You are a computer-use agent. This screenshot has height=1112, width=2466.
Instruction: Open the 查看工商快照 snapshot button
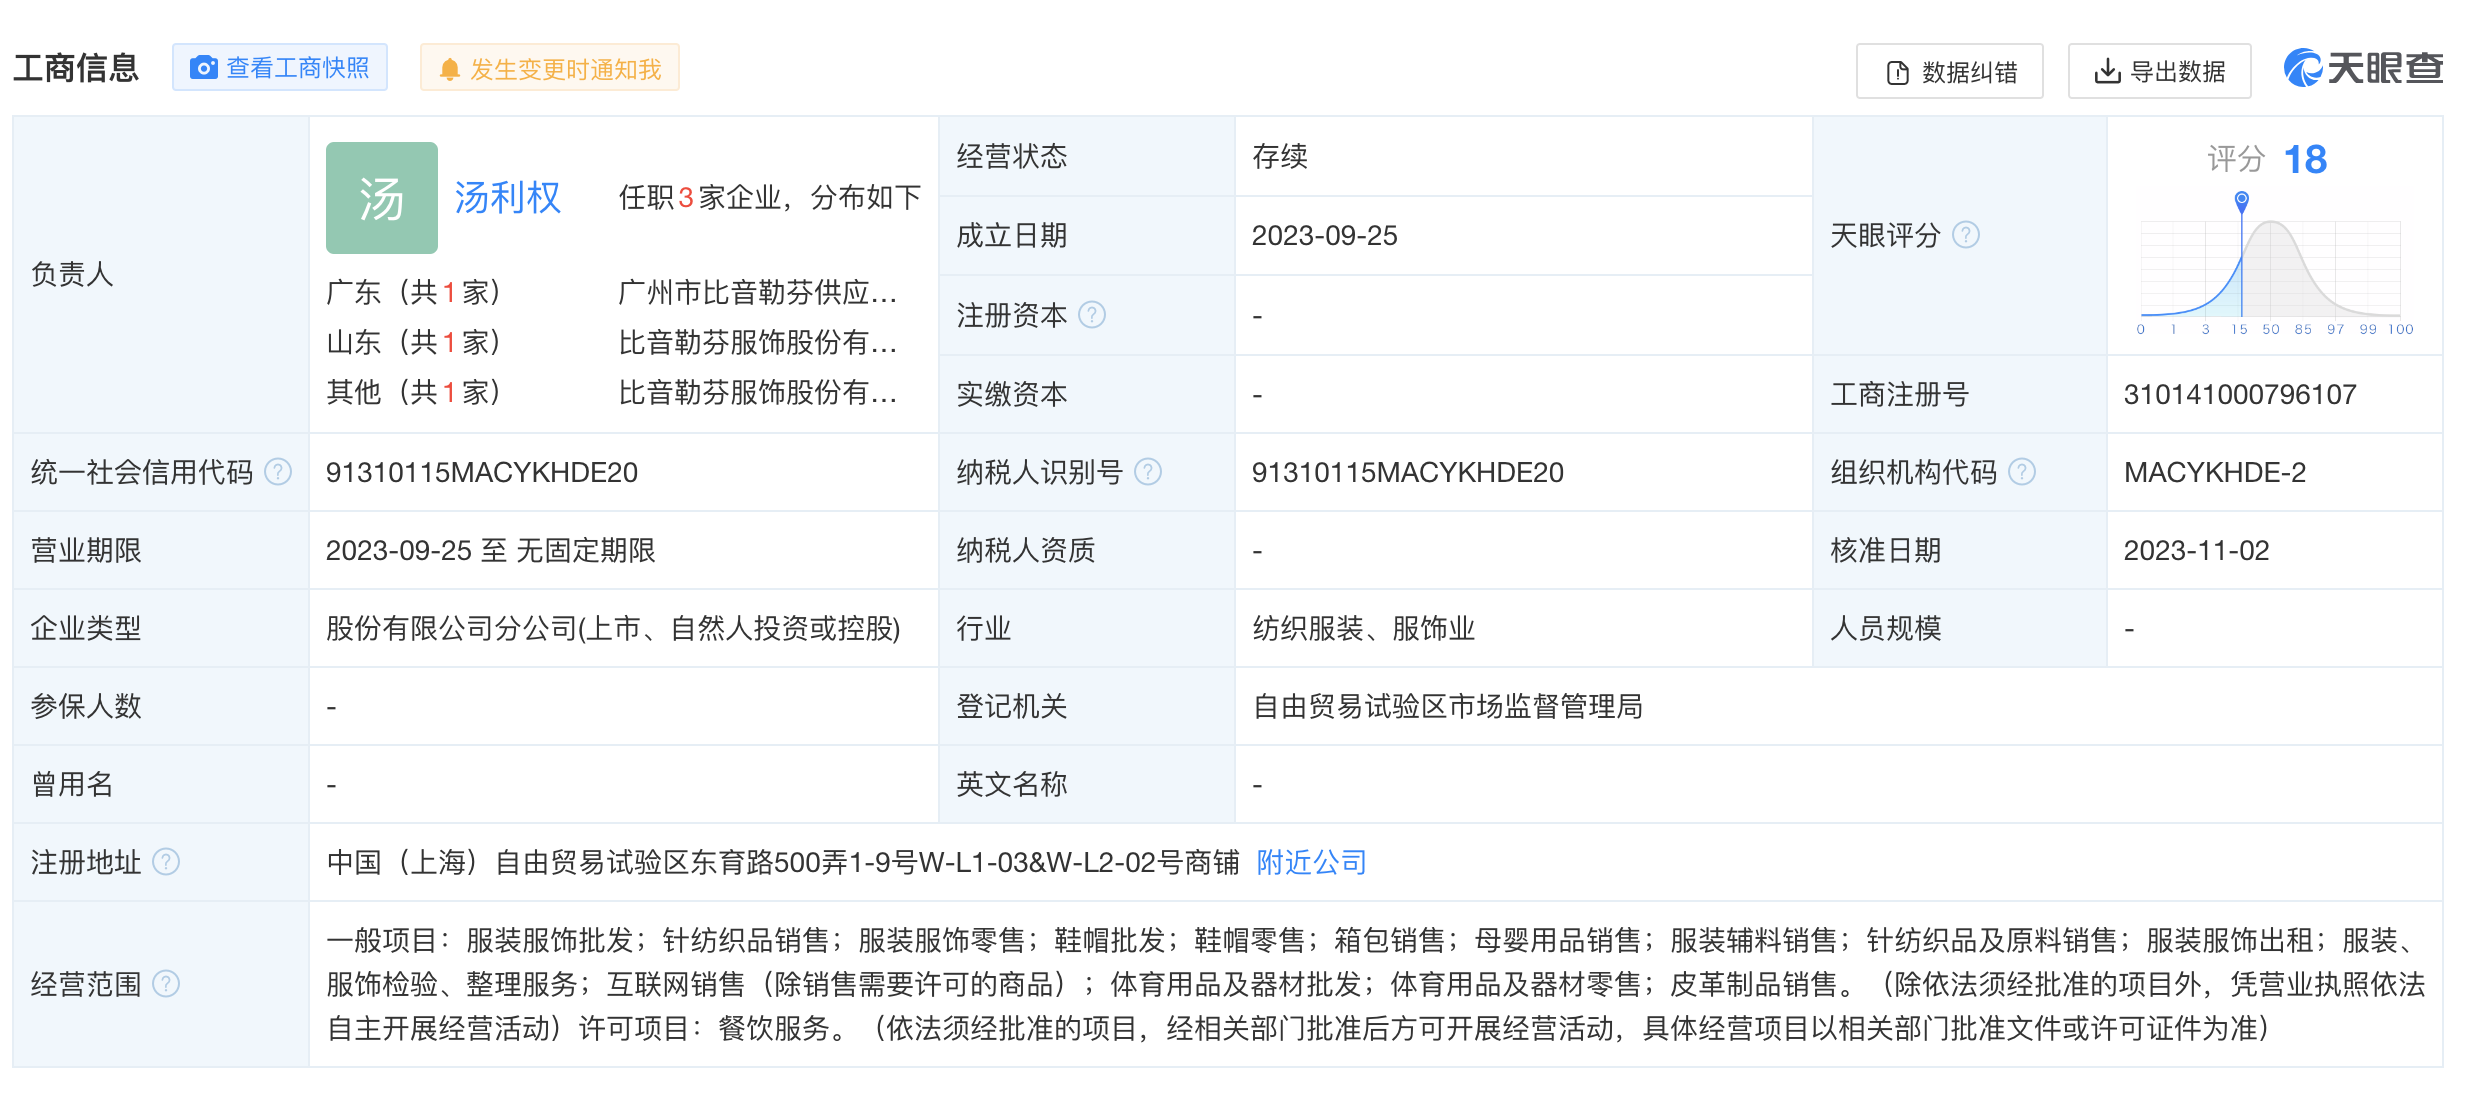click(x=280, y=68)
